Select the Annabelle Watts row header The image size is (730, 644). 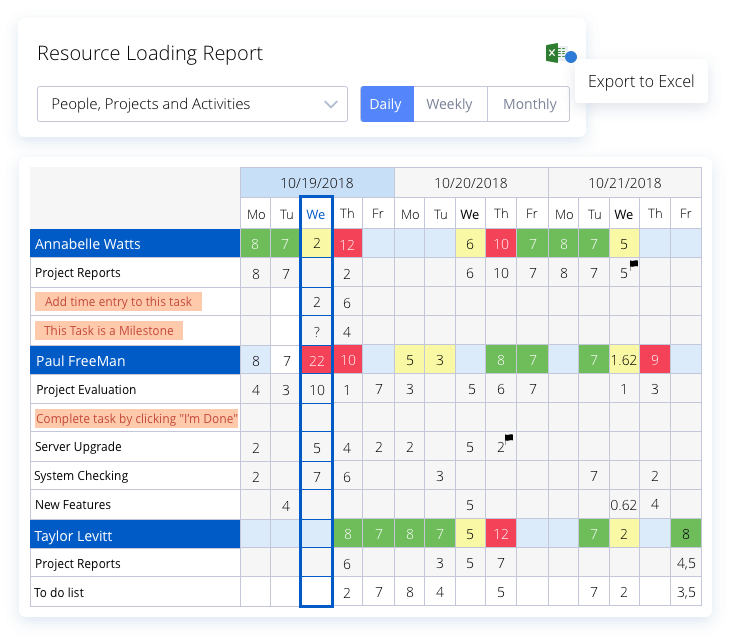[x=135, y=243]
